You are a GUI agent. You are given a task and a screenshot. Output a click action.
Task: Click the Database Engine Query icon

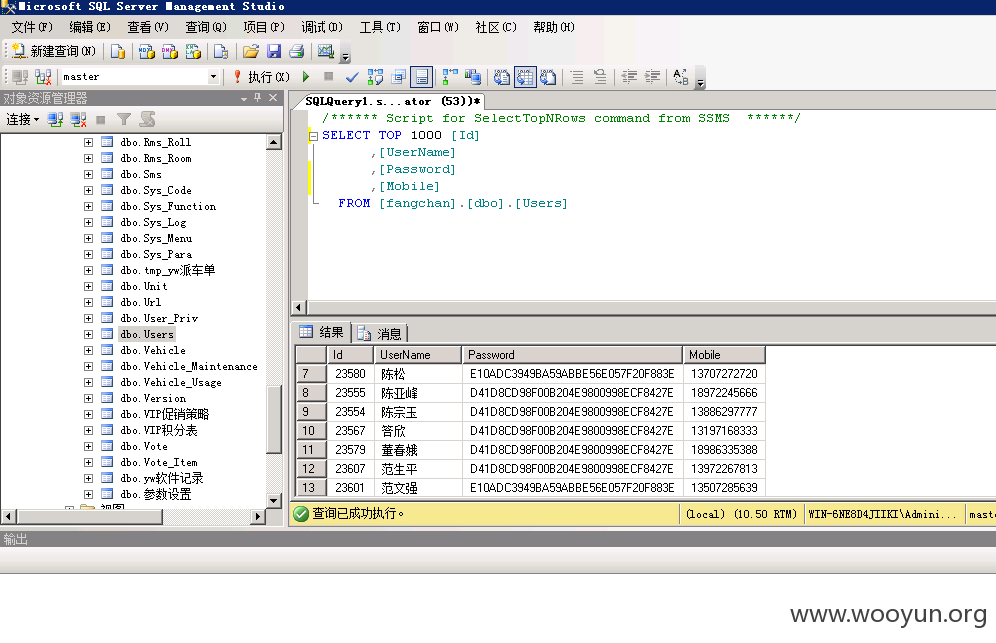[118, 51]
